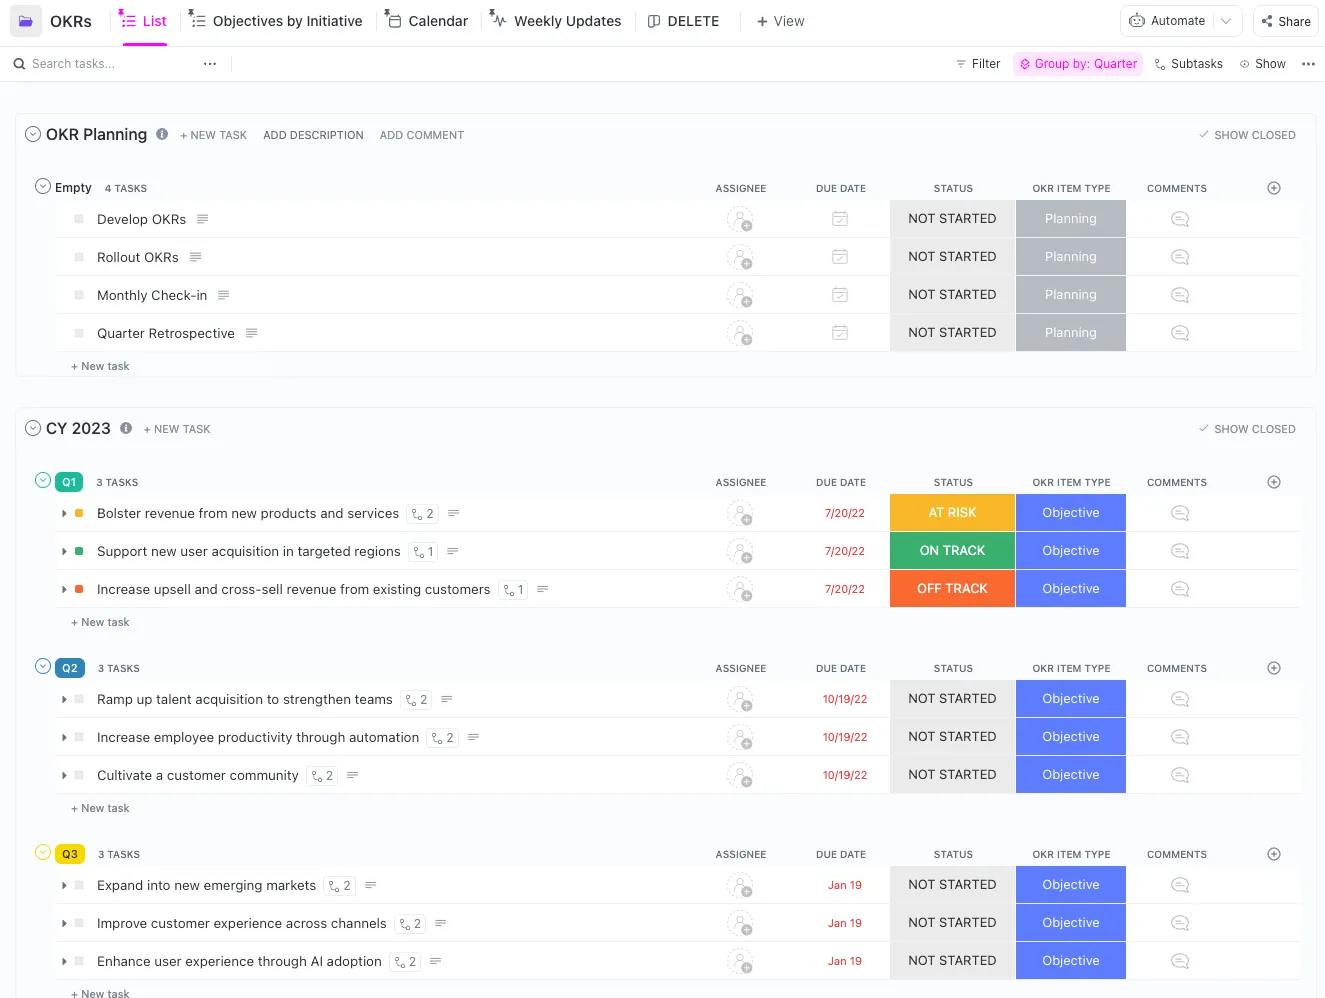This screenshot has height=998, width=1325.
Task: Click Add Comment for OKR Planning
Action: point(422,135)
